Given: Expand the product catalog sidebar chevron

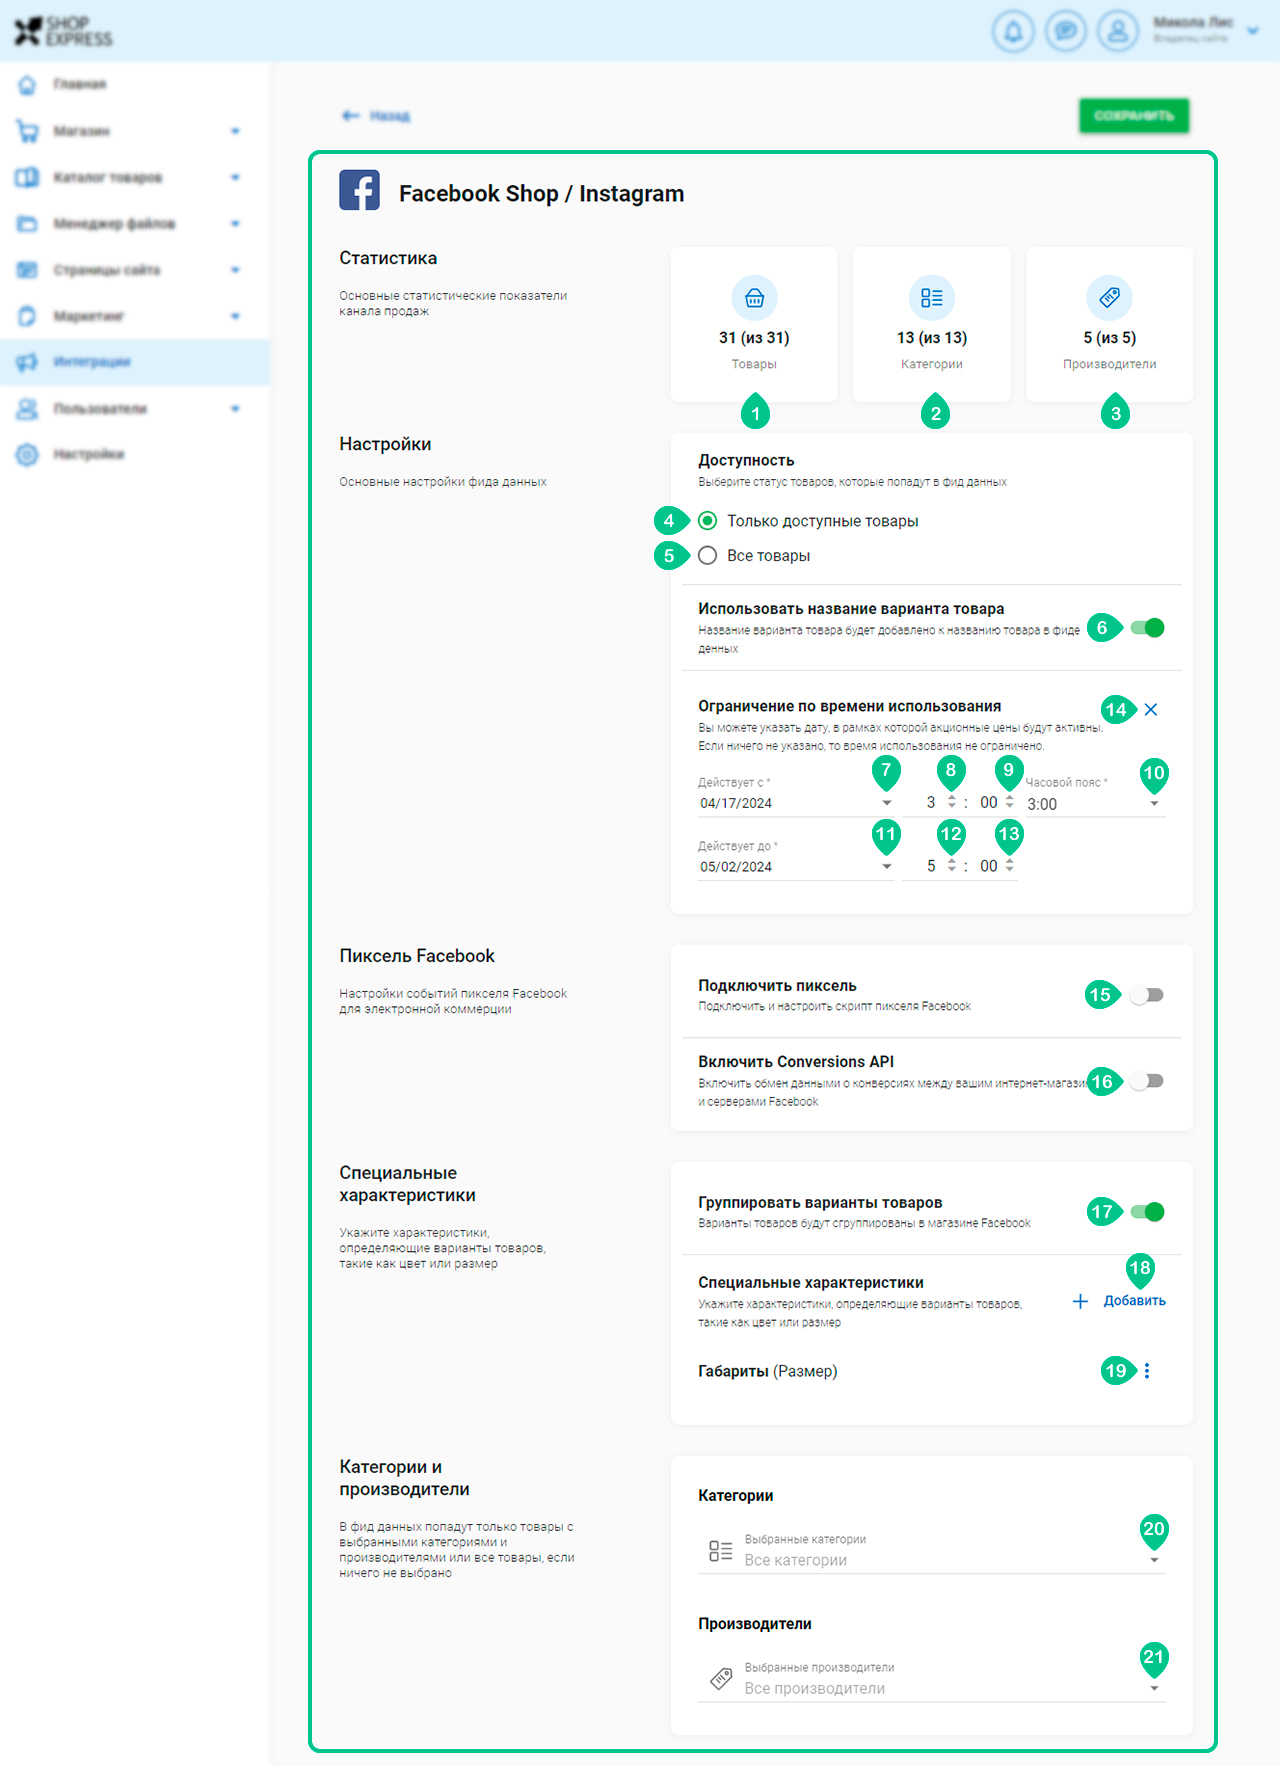Looking at the screenshot, I should coord(235,177).
